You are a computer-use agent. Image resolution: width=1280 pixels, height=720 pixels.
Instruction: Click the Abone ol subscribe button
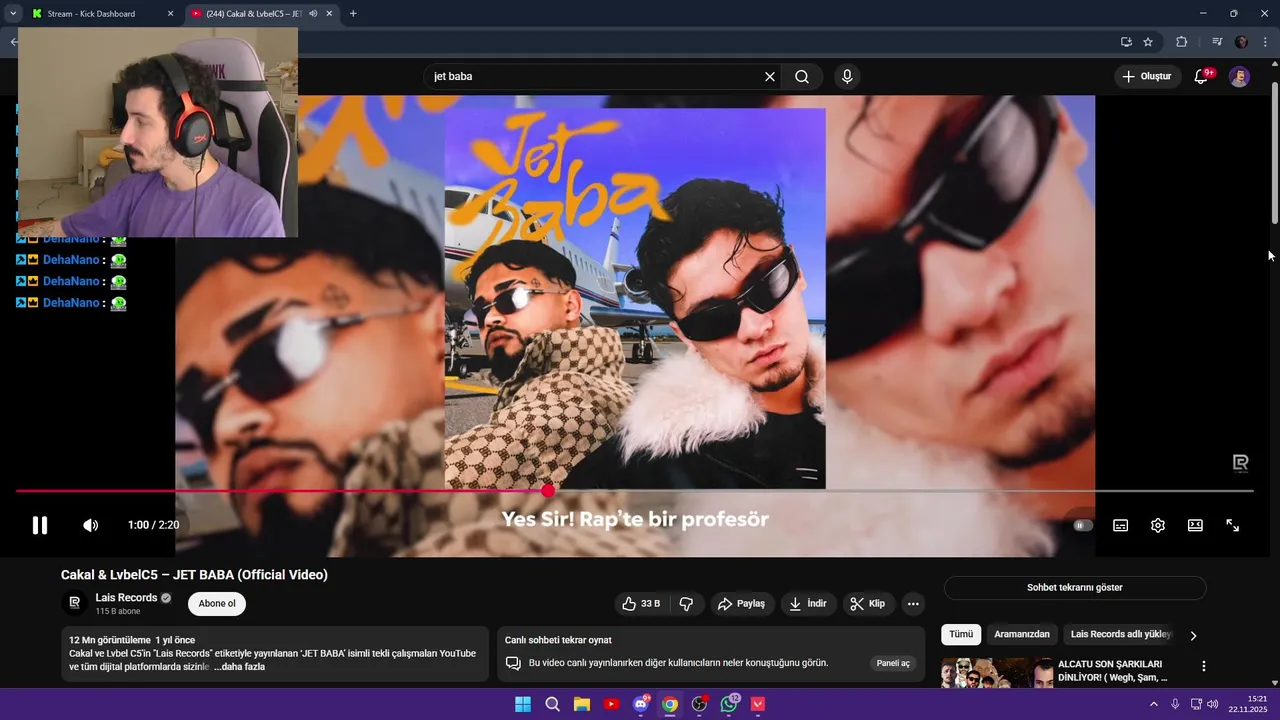[x=217, y=603]
